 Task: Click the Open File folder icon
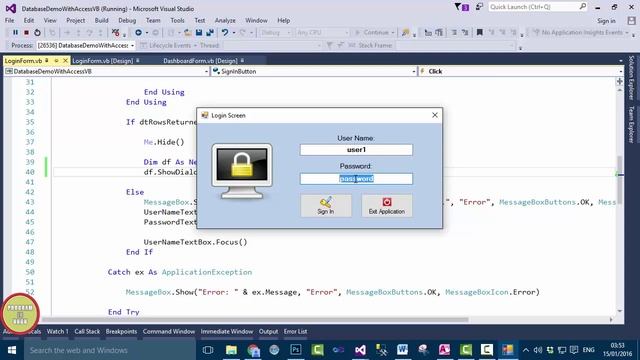tap(187, 33)
